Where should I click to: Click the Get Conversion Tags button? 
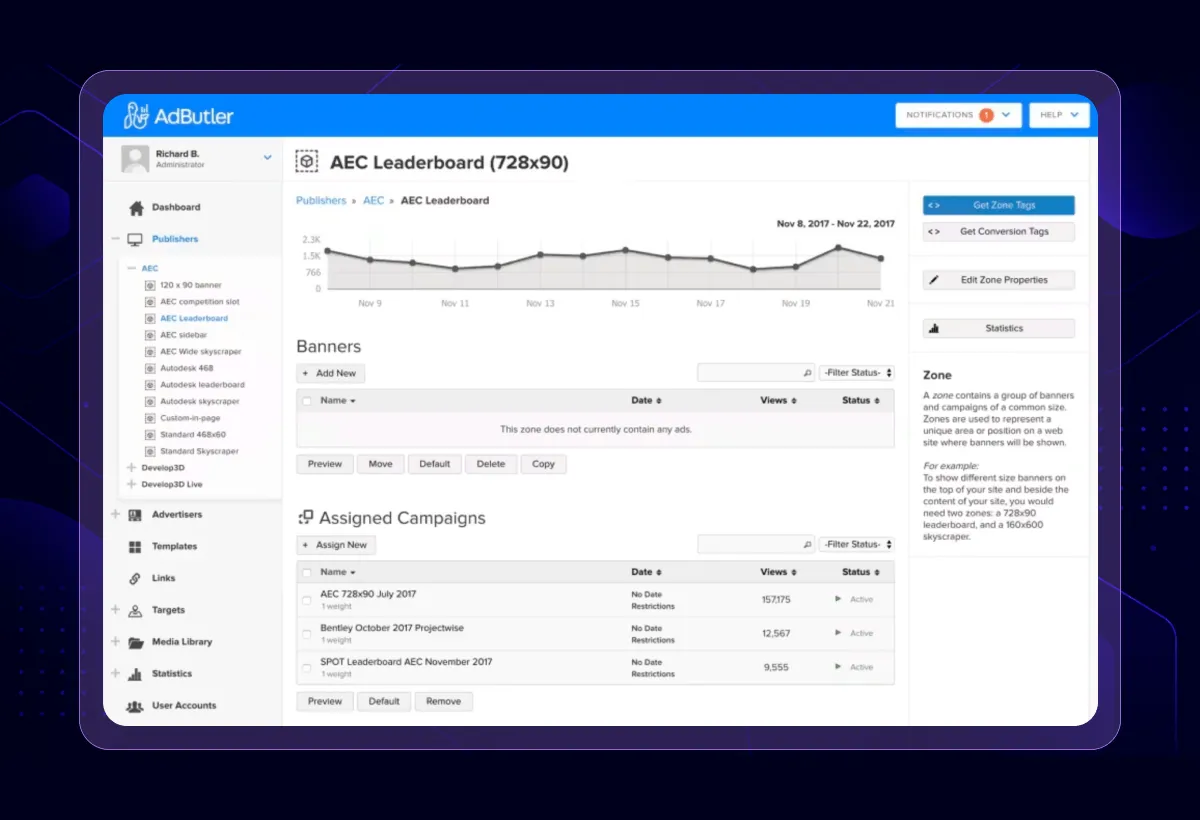click(x=999, y=231)
